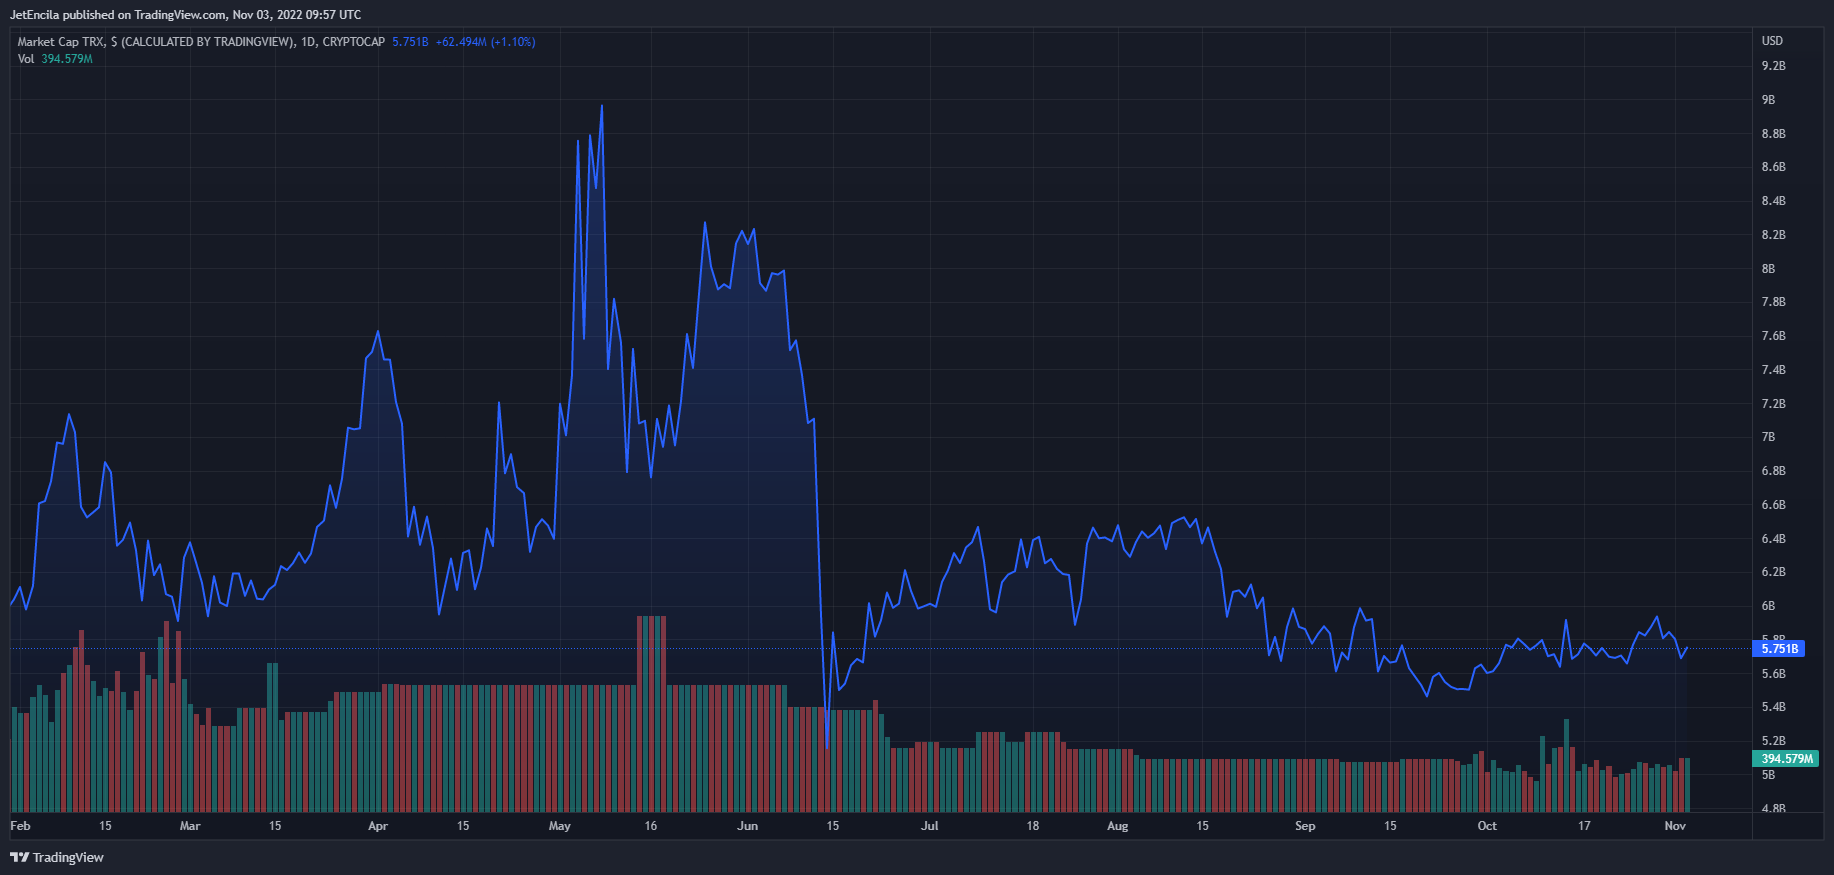Click the TradingView logo icon
Viewport: 1834px width, 875px height.
click(19, 857)
